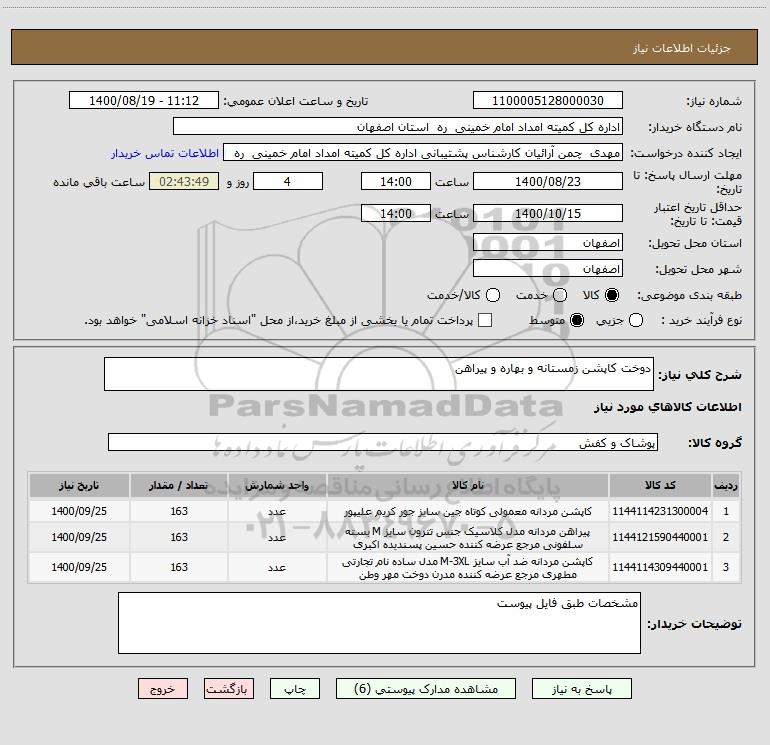770x745 pixels.
Task: Select the کالا/خدمت radio button
Action: click(x=493, y=295)
